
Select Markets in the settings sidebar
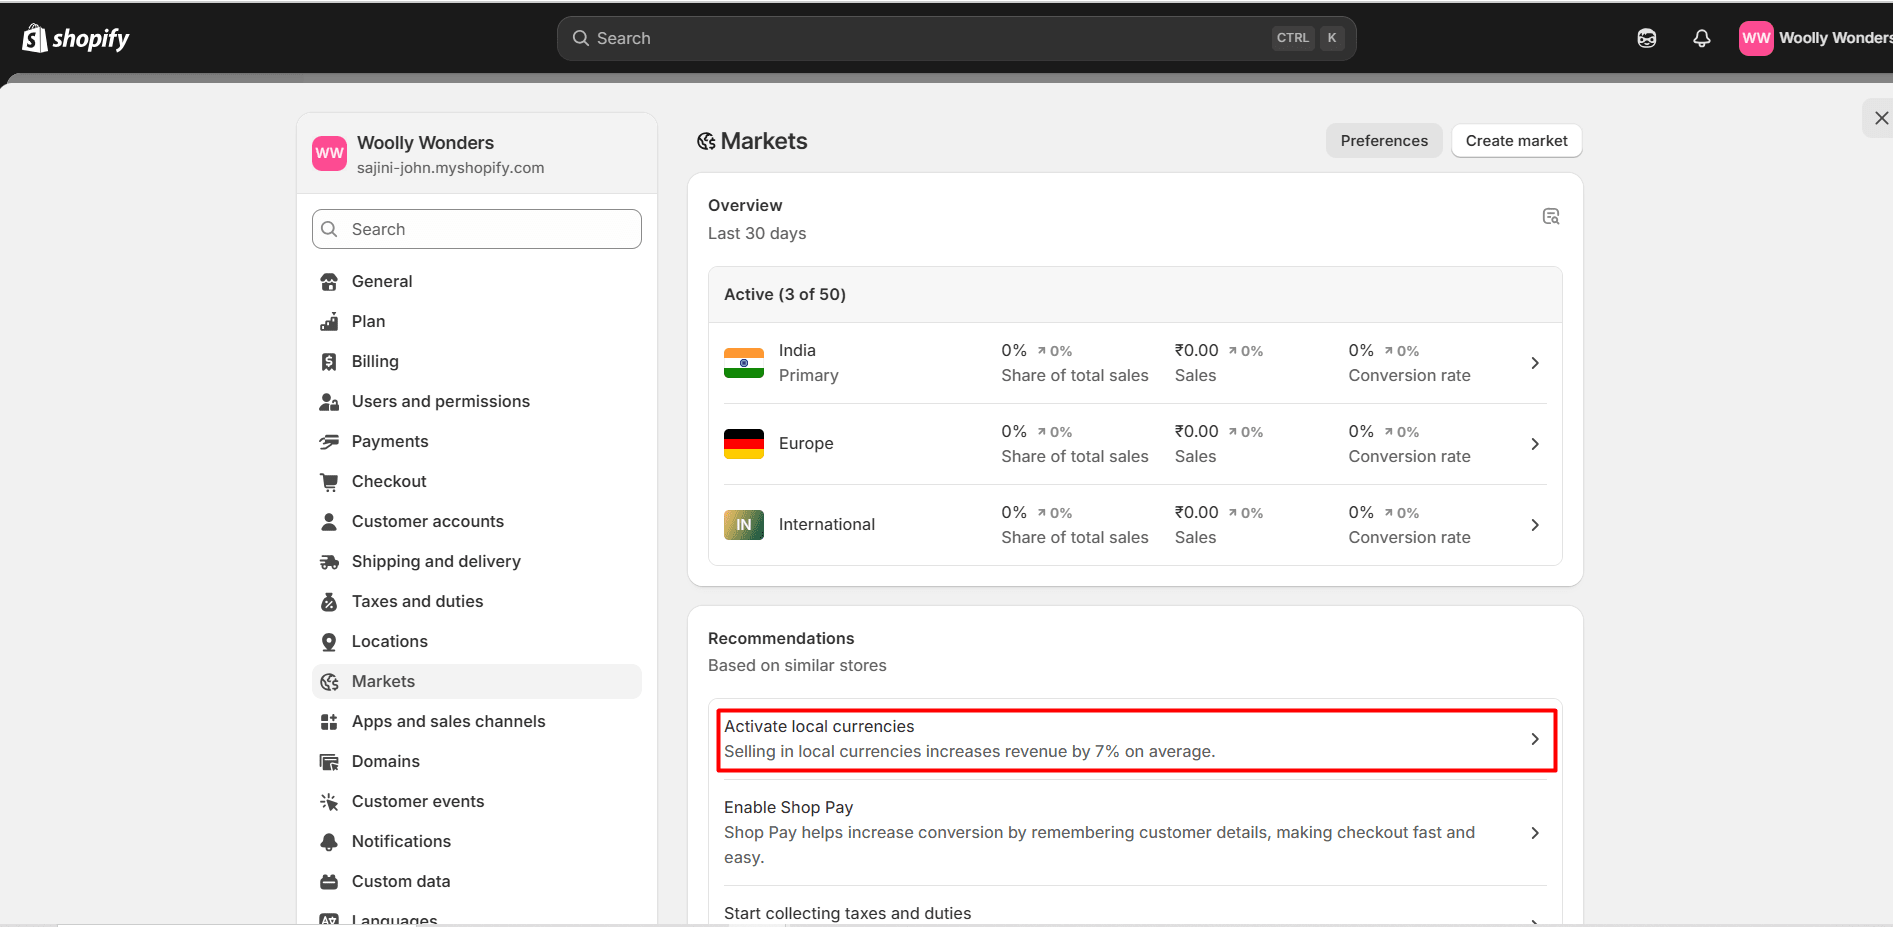[x=477, y=681]
